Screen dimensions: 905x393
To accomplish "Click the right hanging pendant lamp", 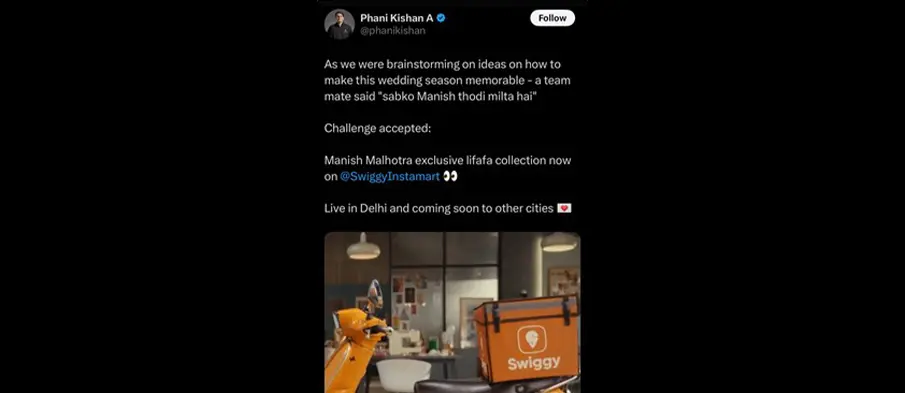I will point(559,242).
